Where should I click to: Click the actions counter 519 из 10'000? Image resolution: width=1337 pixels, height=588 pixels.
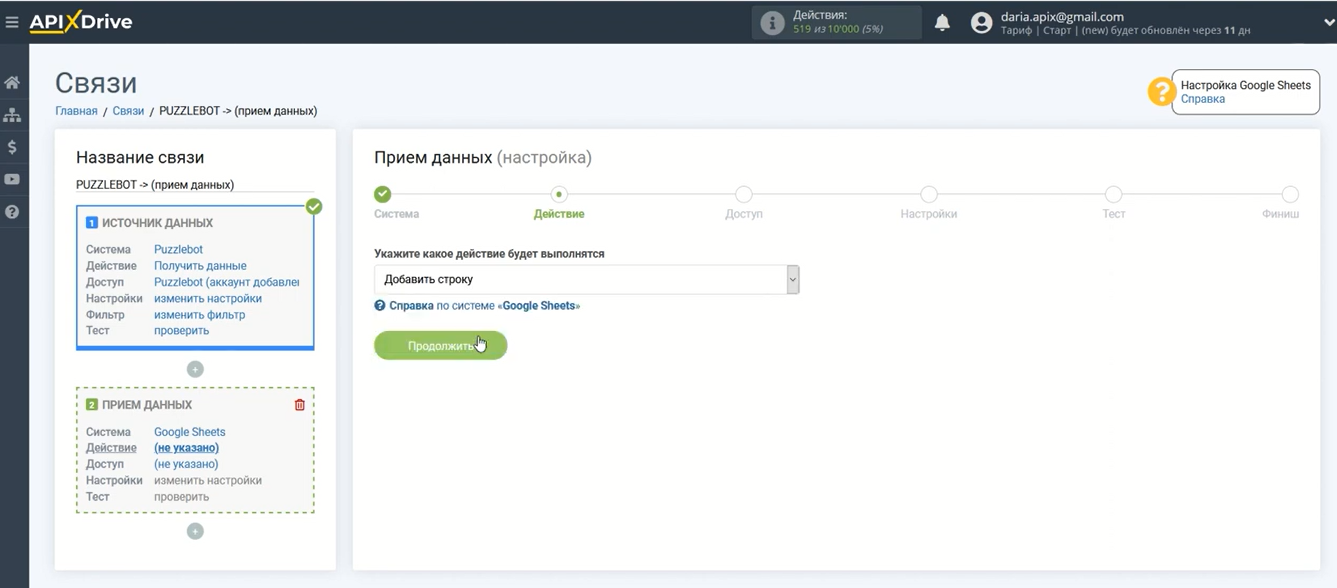click(838, 29)
